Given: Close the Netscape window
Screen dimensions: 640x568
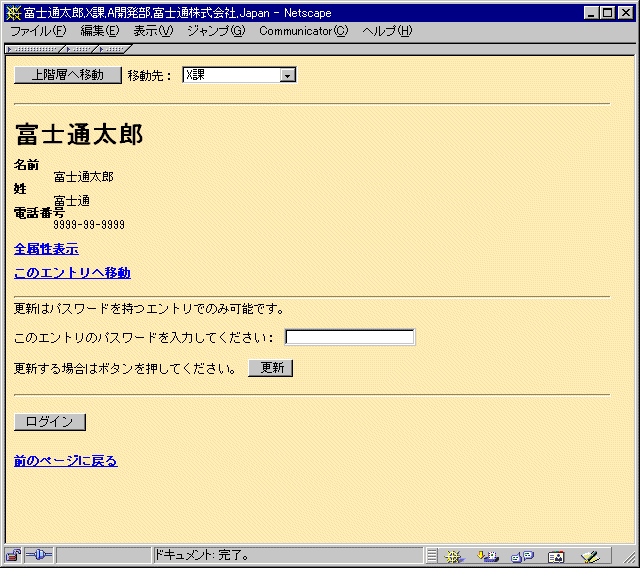Looking at the screenshot, I should (626, 13).
